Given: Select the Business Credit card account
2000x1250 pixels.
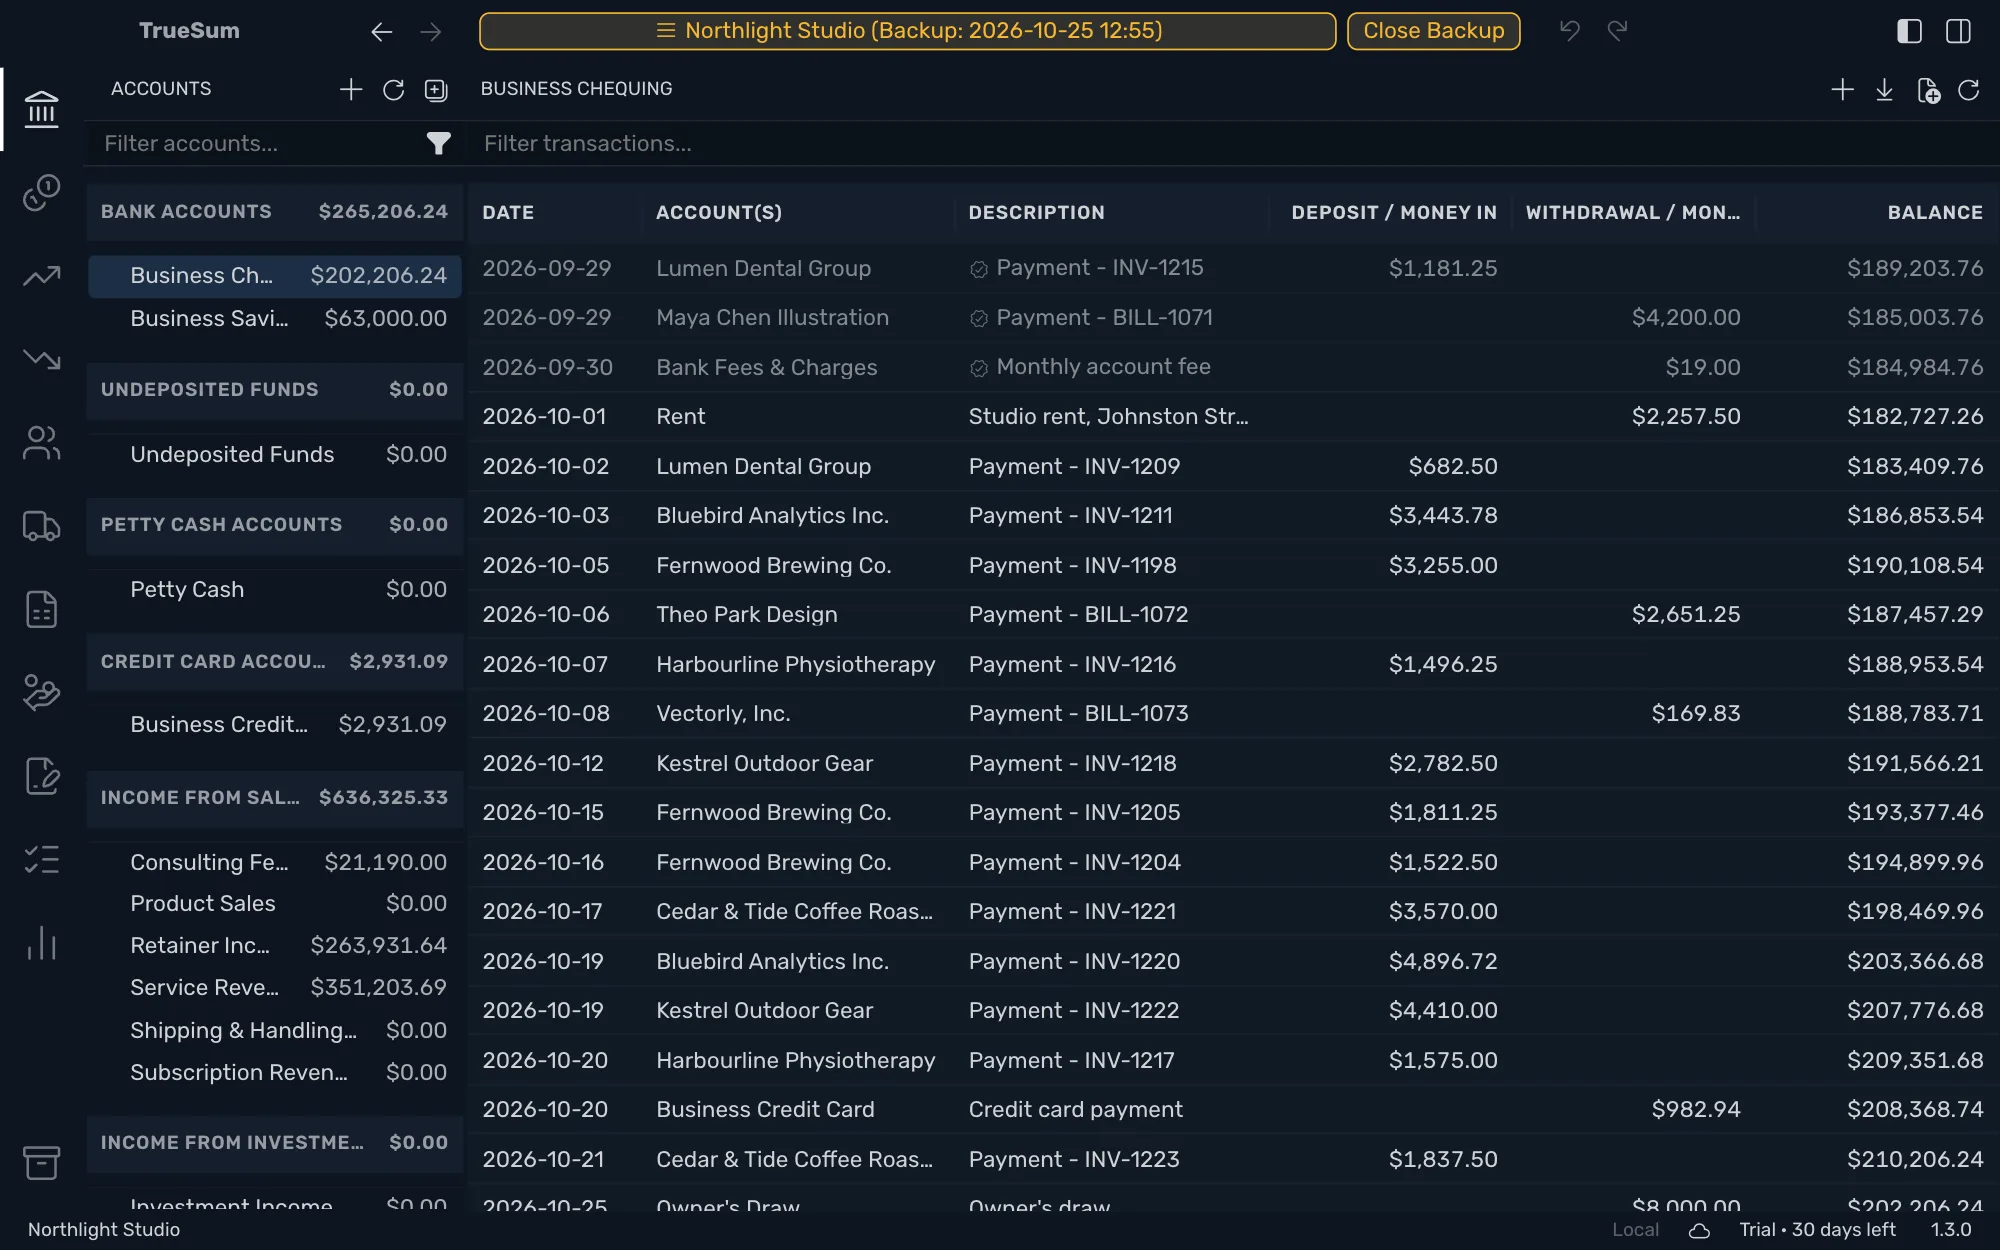Looking at the screenshot, I should (x=274, y=725).
